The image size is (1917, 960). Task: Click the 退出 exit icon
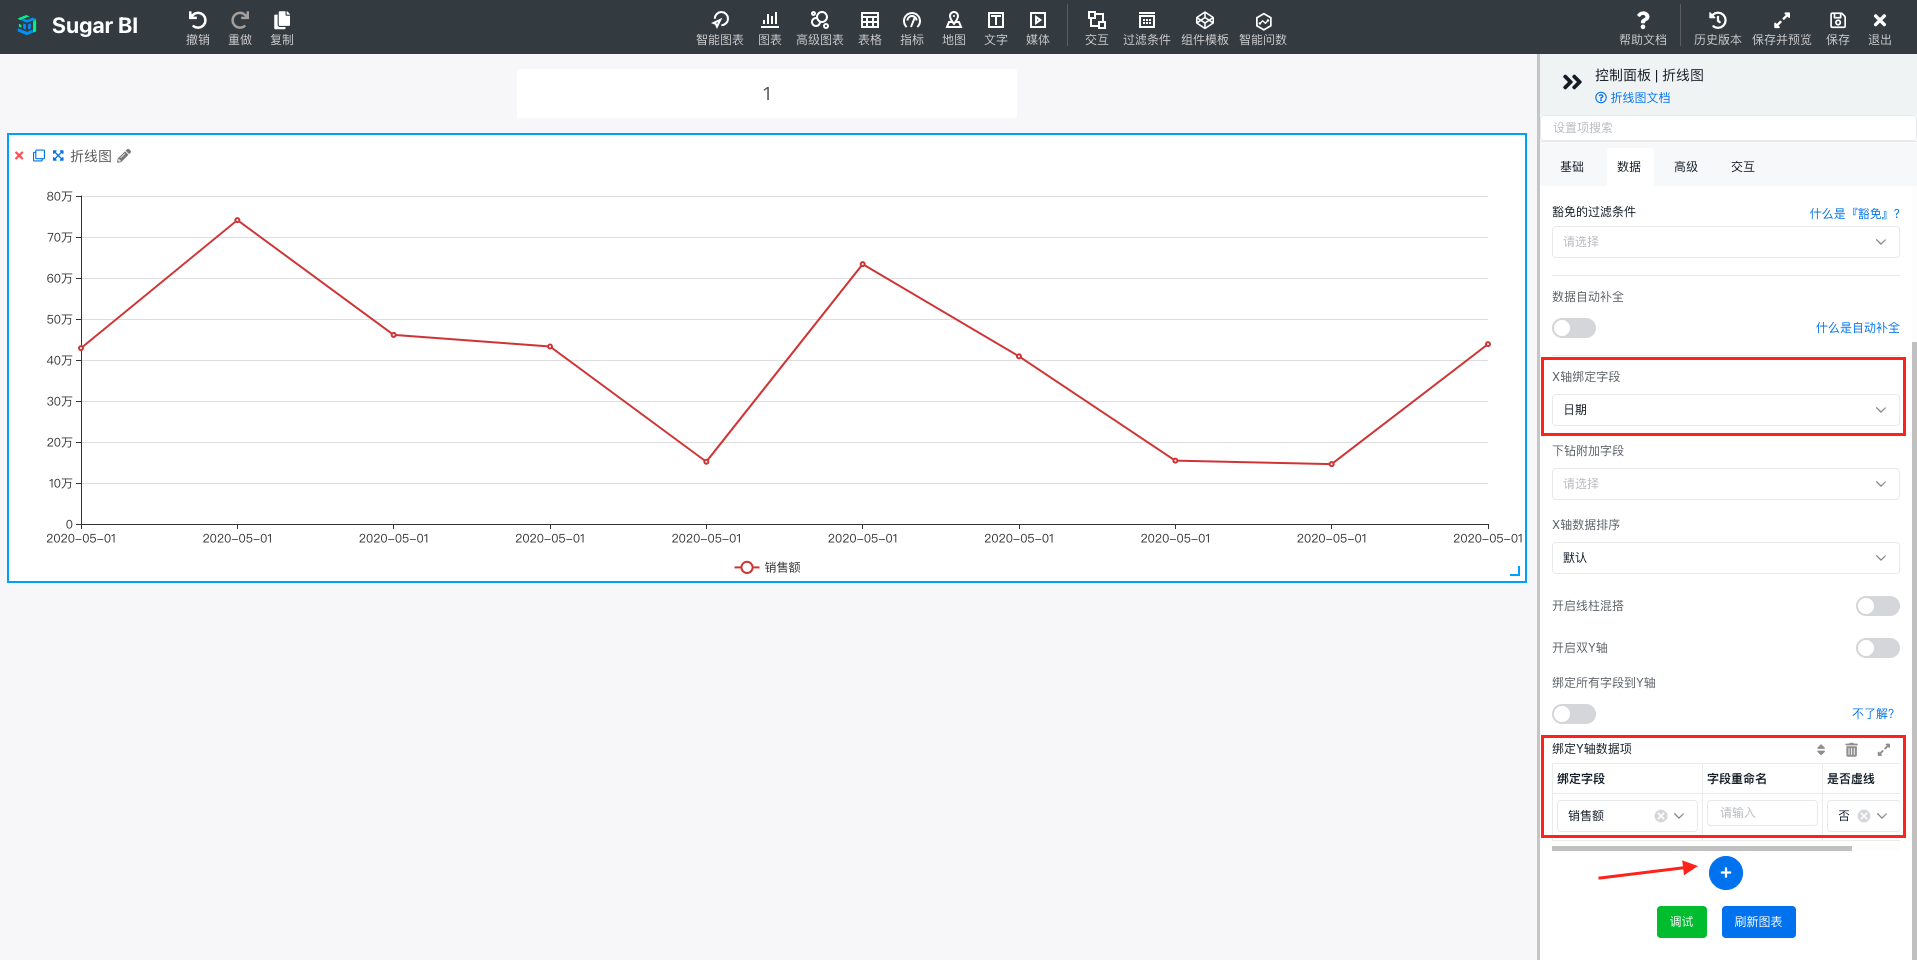click(1880, 27)
